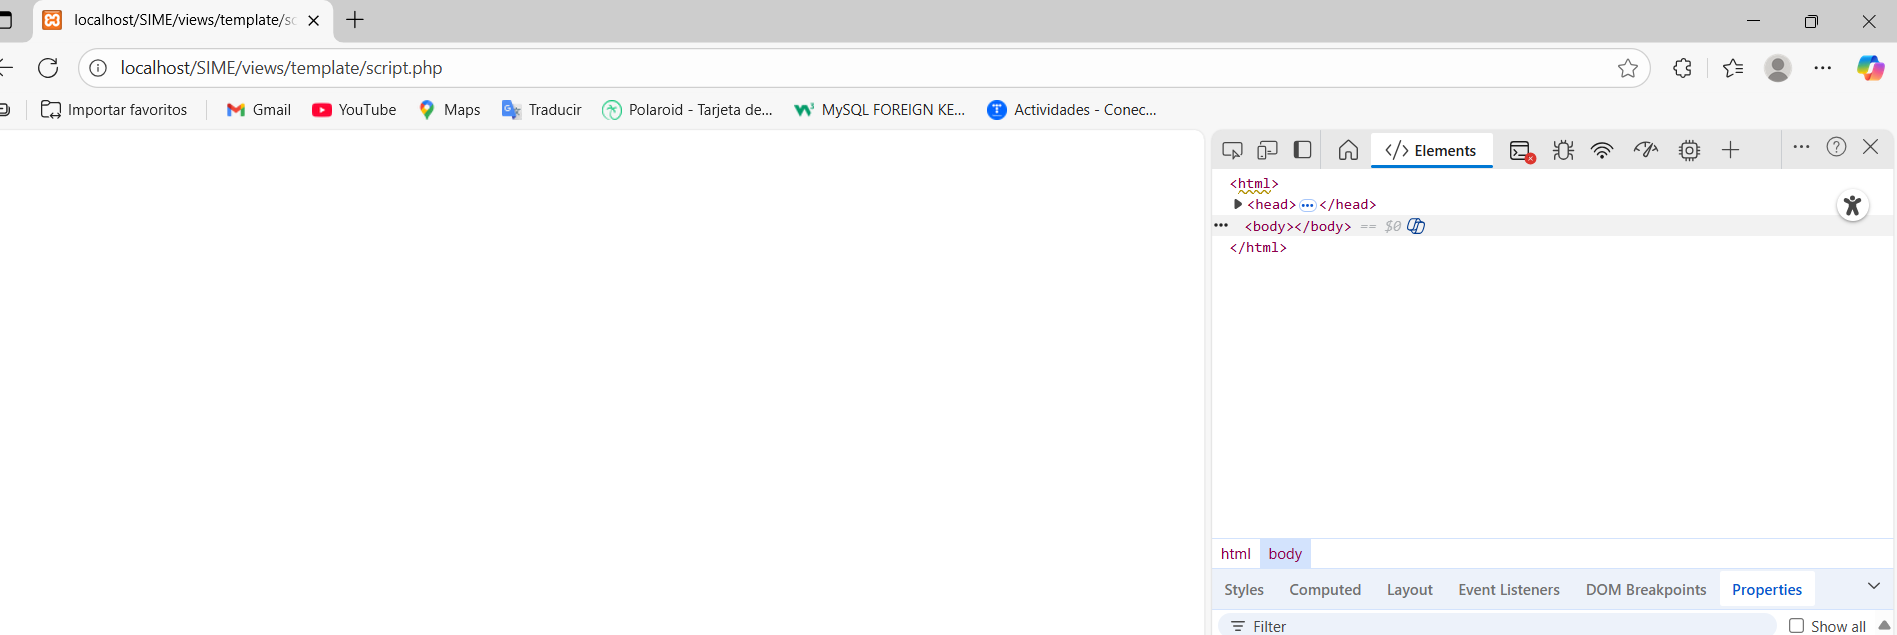Open the Performance tool
The height and width of the screenshot is (635, 1897).
(1645, 150)
